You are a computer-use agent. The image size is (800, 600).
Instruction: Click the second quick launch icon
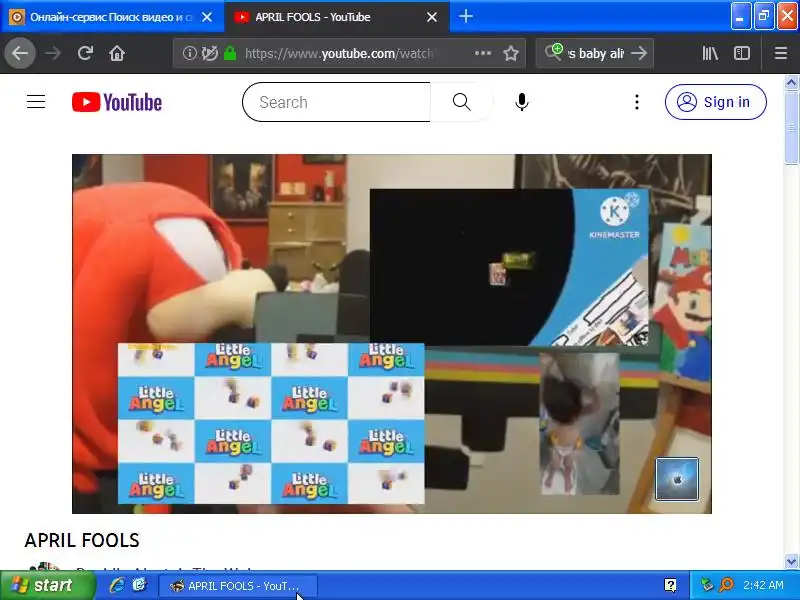[139, 585]
